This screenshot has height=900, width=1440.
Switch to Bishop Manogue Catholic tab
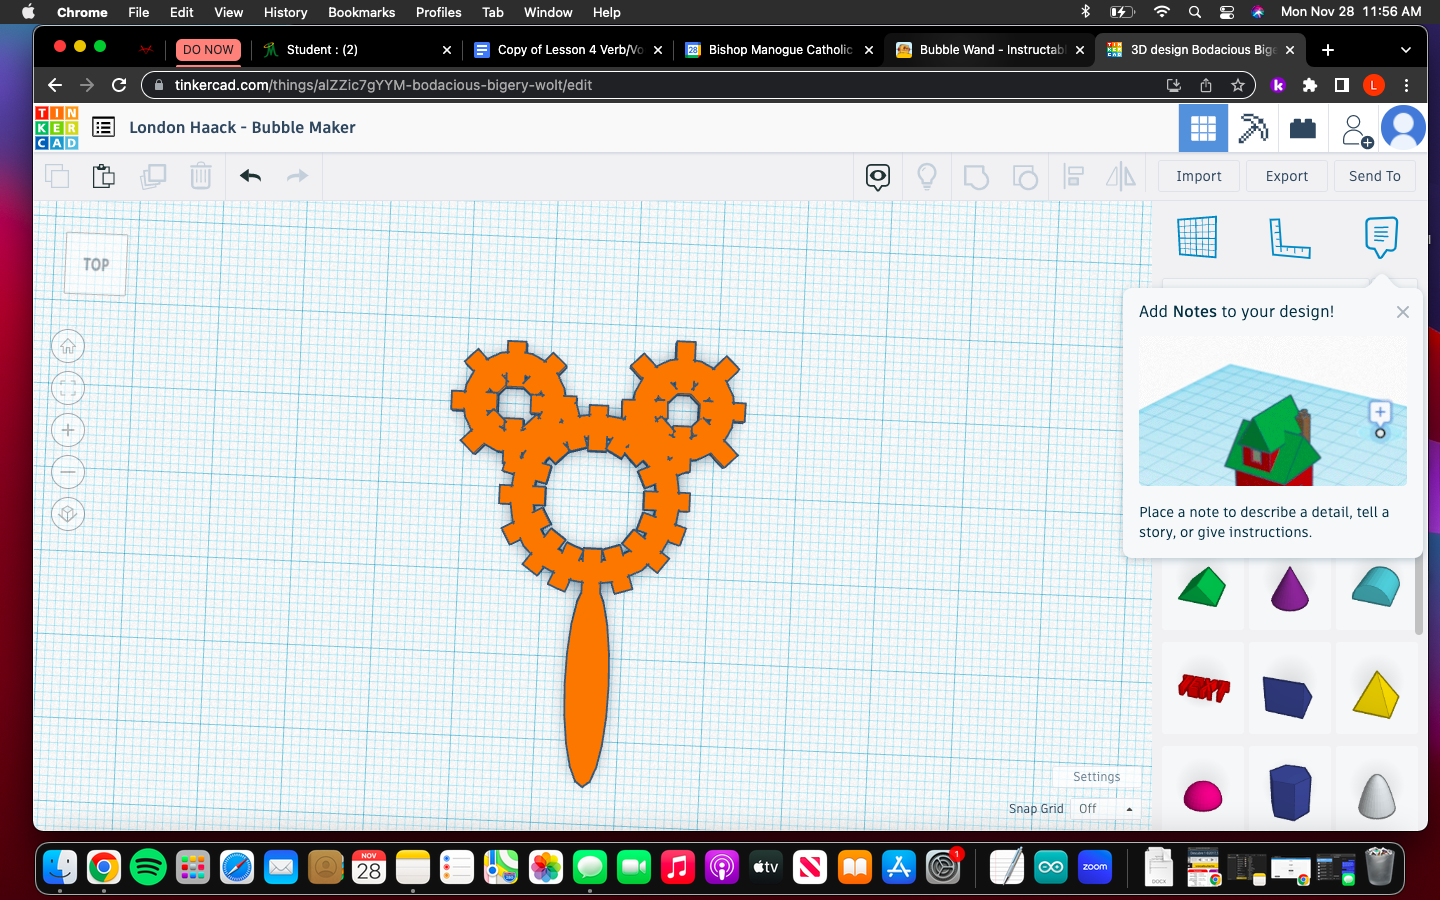[779, 50]
